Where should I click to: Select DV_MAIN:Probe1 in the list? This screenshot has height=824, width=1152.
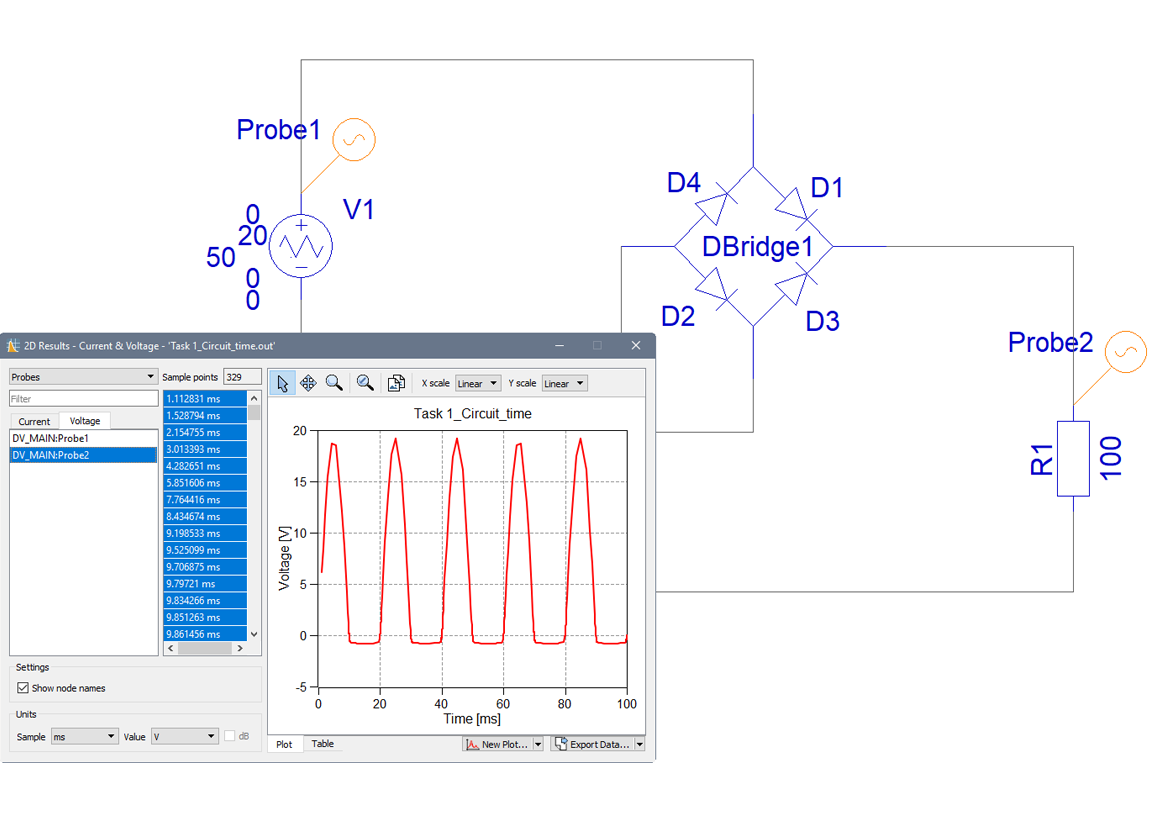tap(51, 438)
